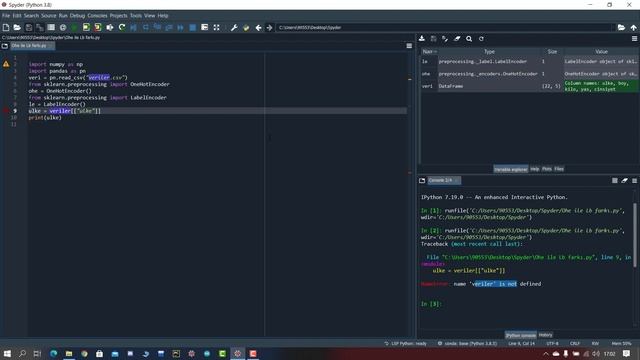Image resolution: width=640 pixels, height=360 pixels.
Task: Open the Run menu
Action: point(63,16)
